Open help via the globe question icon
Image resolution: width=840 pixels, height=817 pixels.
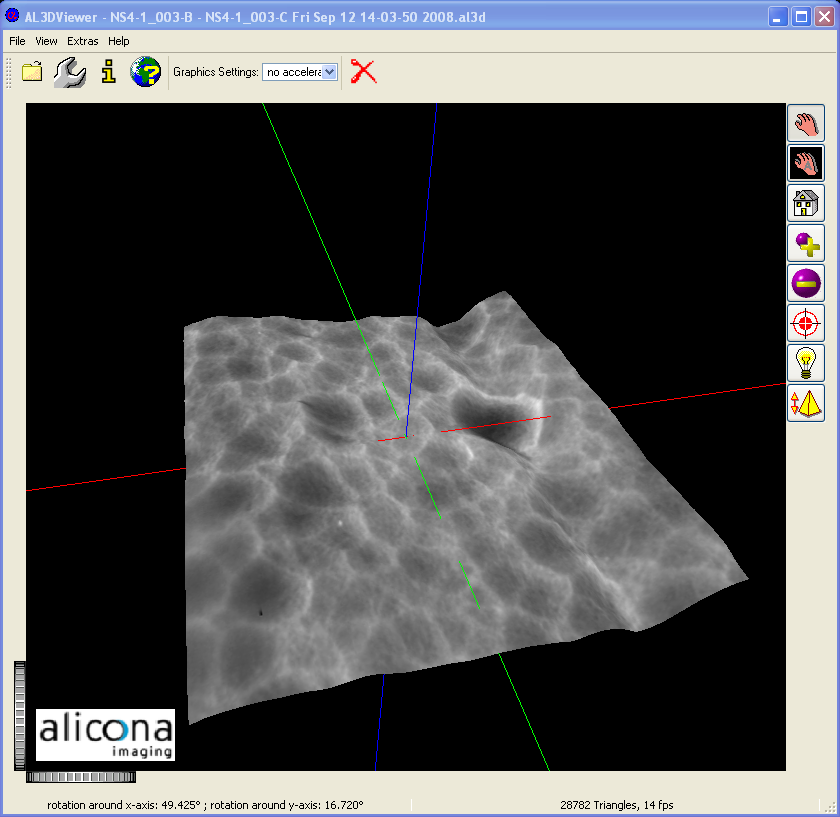click(146, 72)
